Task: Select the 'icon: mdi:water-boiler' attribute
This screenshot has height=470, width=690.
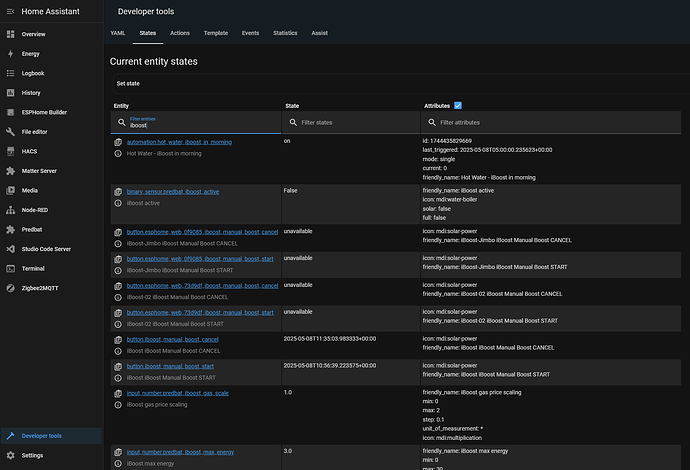Action: coord(450,199)
